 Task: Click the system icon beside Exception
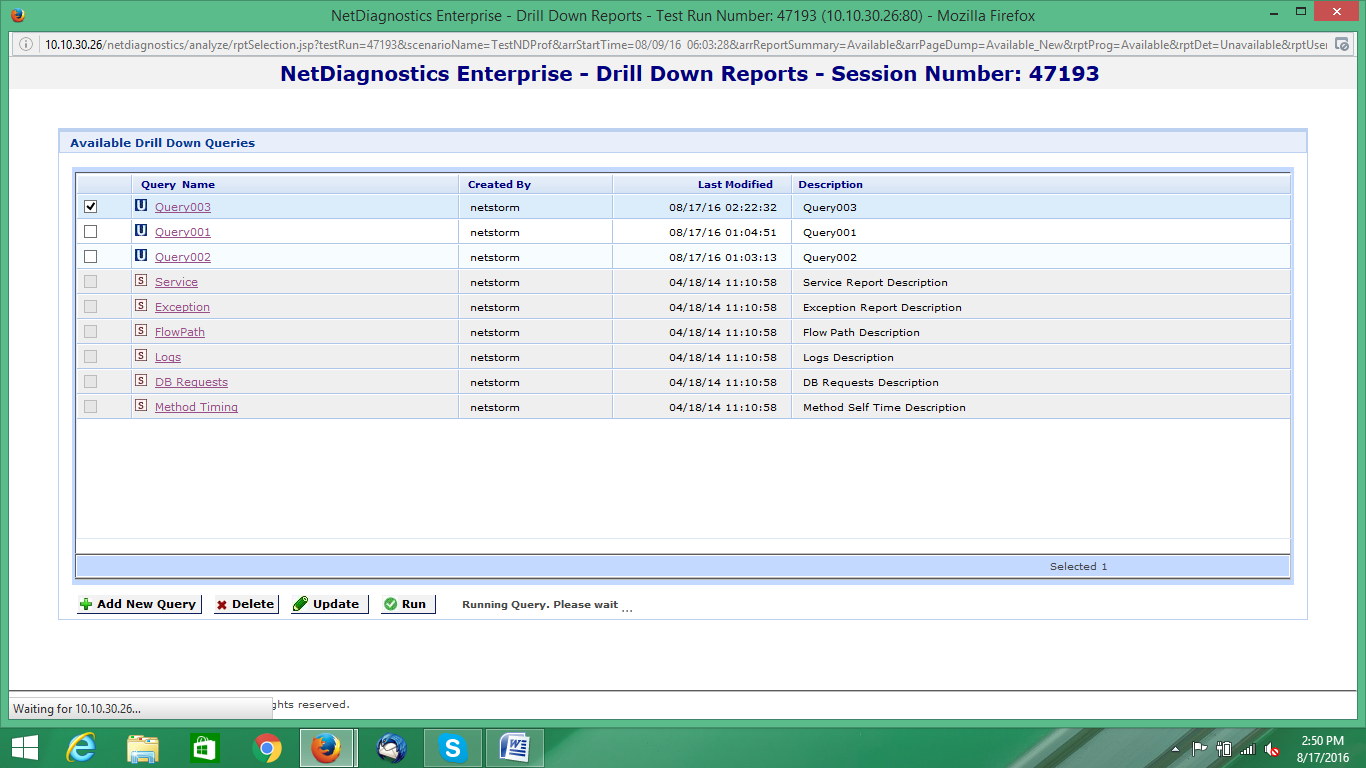tap(141, 306)
